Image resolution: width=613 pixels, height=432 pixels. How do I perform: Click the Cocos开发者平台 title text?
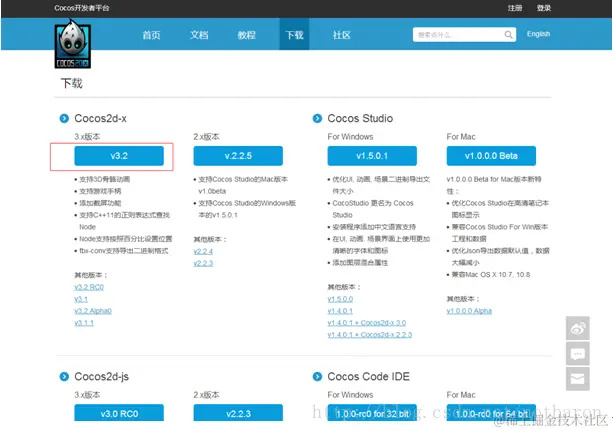click(82, 8)
